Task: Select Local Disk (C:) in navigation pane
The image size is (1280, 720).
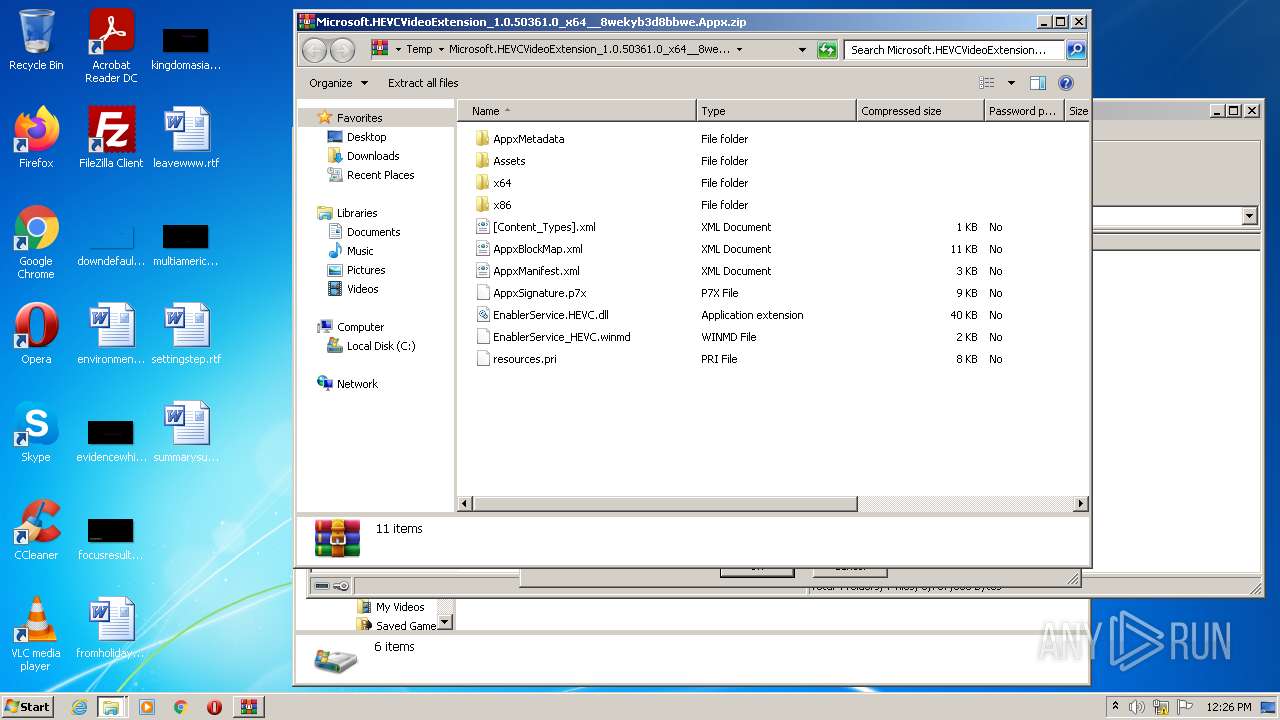Action: point(380,346)
